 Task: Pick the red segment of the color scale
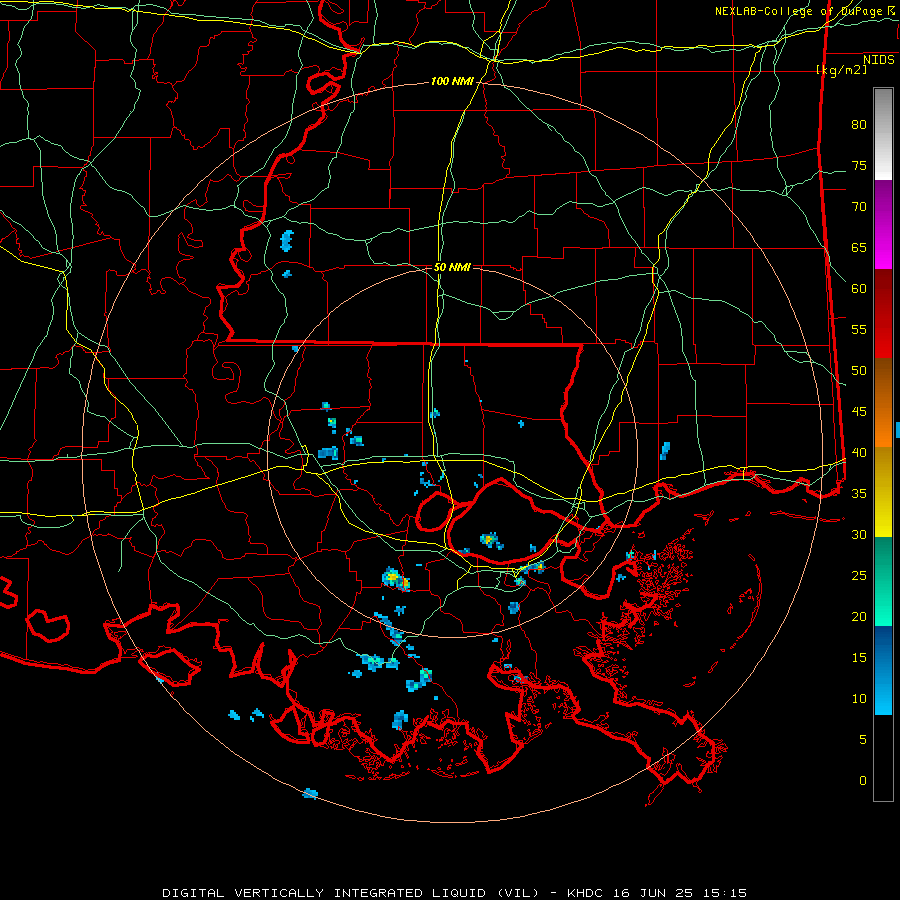coord(883,314)
